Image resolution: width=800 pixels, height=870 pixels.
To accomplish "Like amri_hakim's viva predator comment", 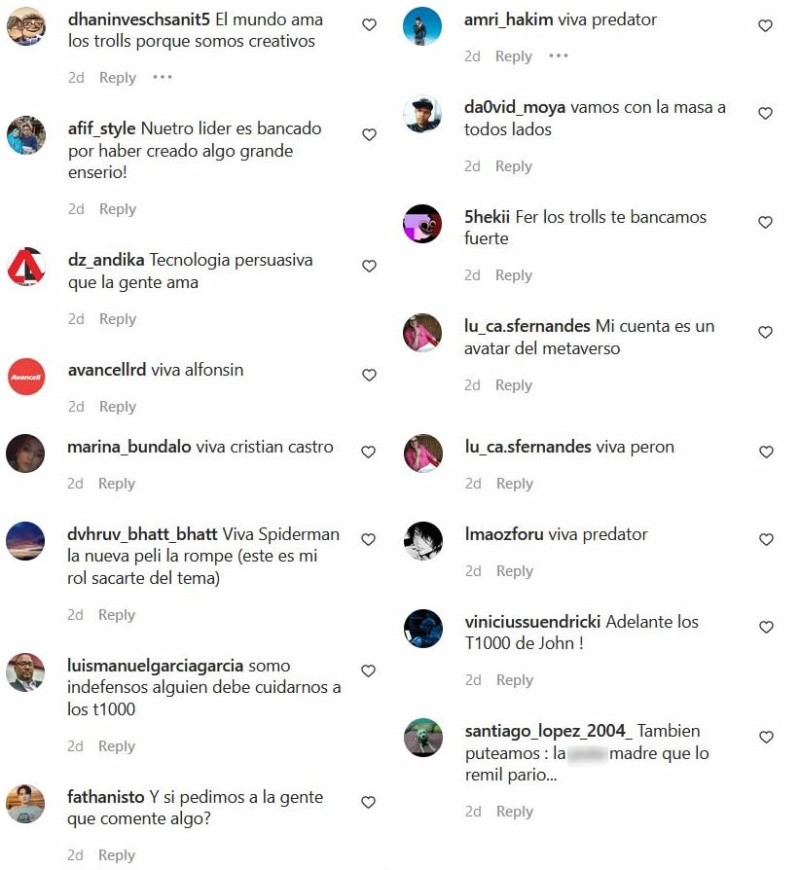I will coord(766,26).
